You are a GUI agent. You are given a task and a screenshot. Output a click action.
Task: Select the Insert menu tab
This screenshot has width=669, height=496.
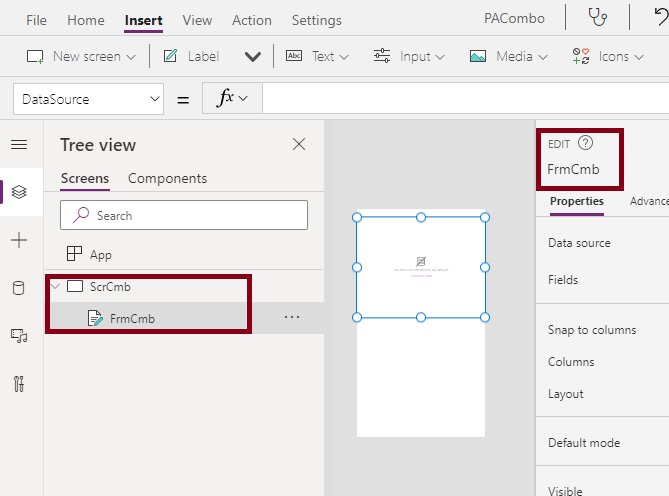coord(143,20)
